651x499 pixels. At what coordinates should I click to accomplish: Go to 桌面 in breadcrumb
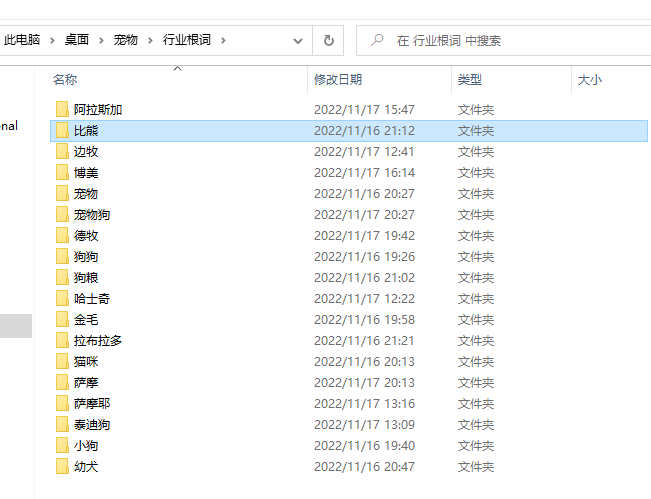pyautogui.click(x=77, y=40)
